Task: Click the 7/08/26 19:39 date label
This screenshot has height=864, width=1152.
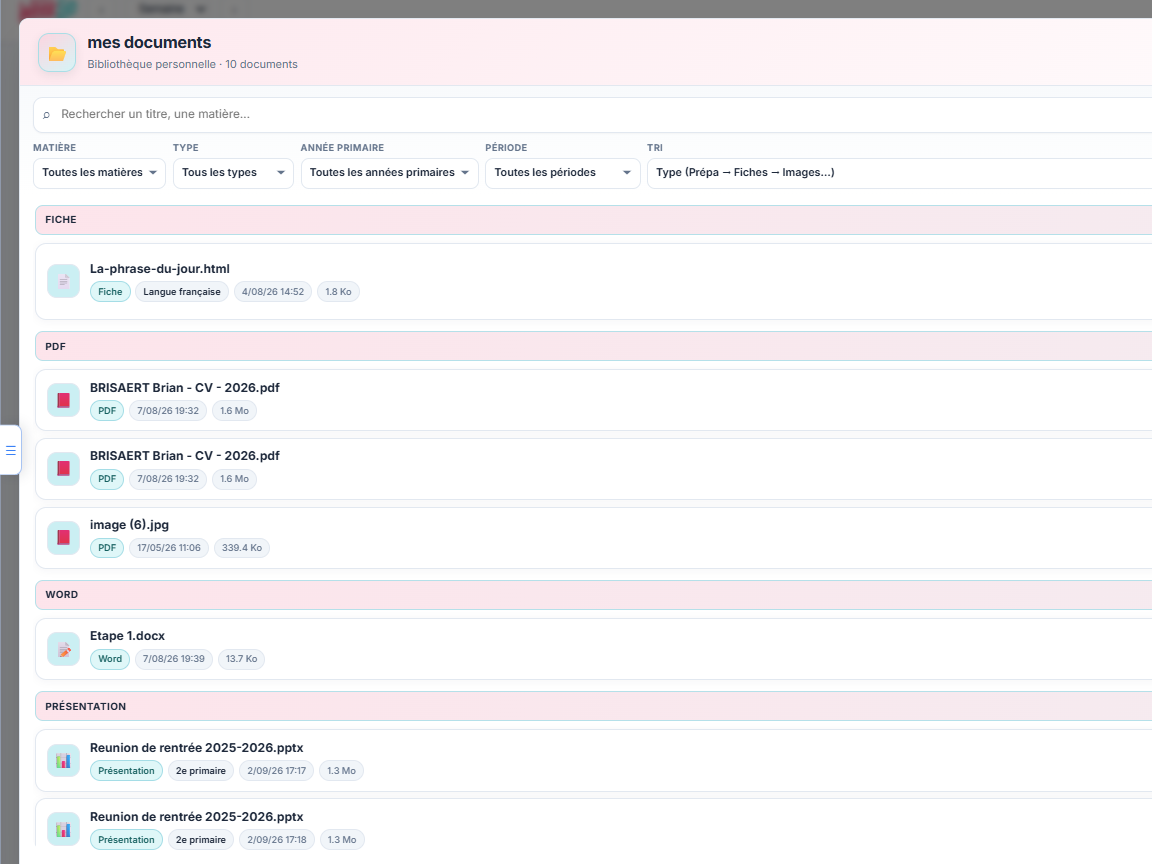Action: (173, 659)
